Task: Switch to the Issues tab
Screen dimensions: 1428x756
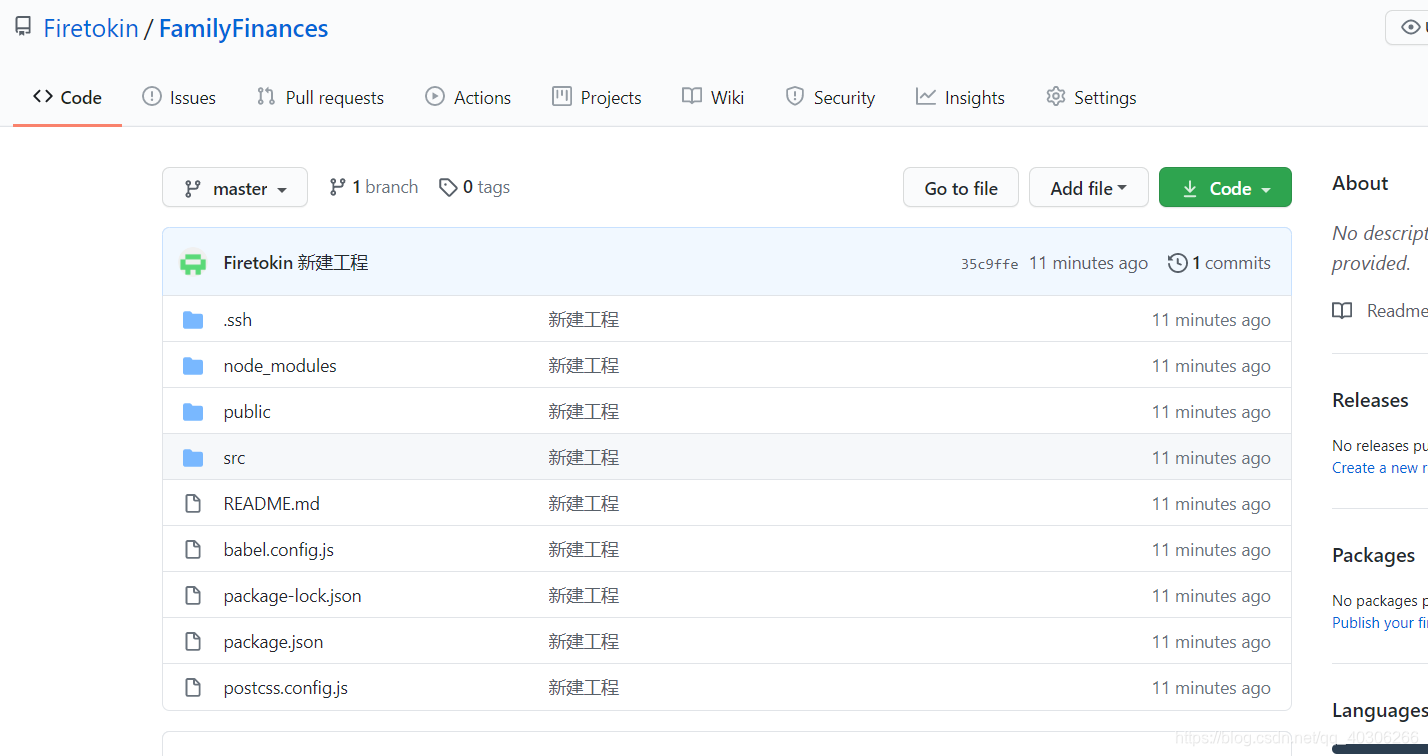Action: tap(179, 97)
